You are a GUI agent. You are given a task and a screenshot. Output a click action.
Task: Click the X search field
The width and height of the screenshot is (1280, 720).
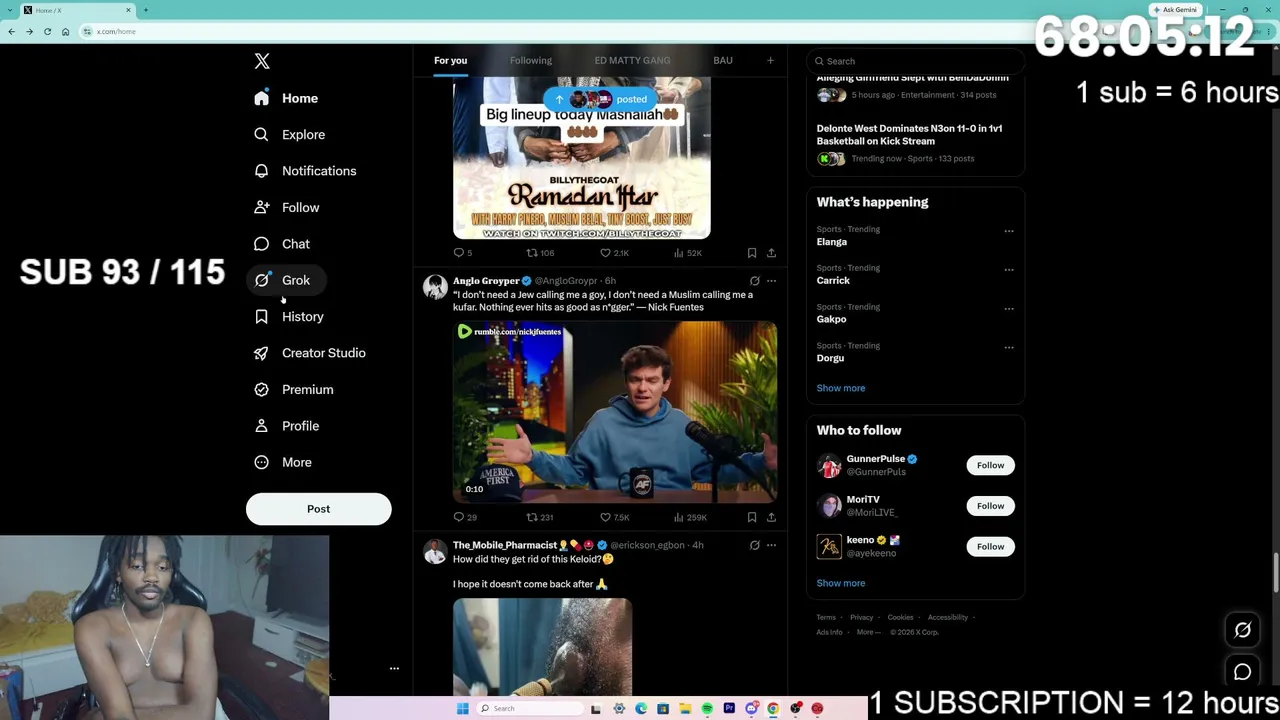click(x=915, y=61)
